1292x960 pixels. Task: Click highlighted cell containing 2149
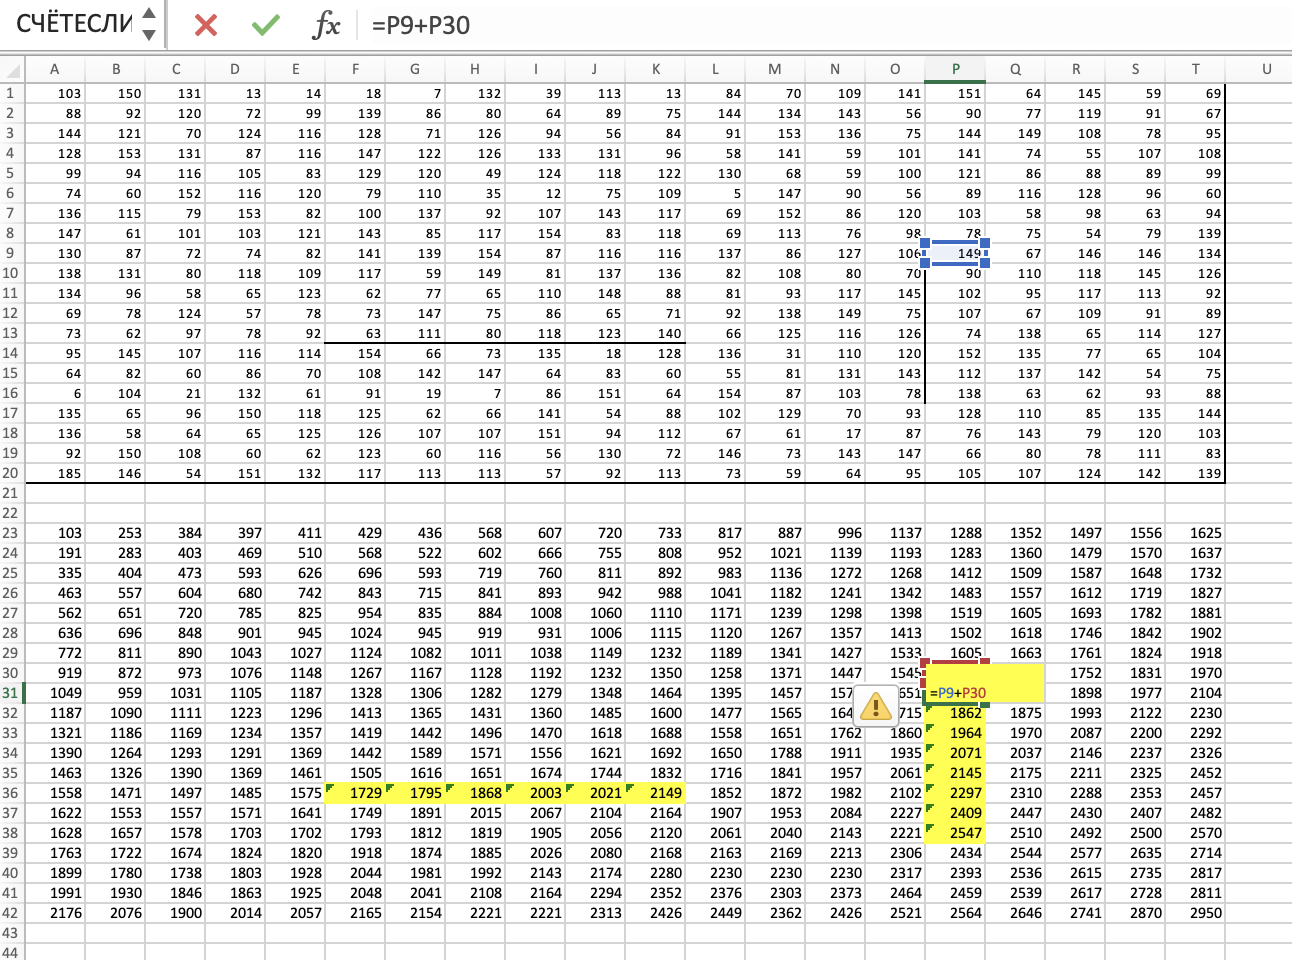point(656,793)
